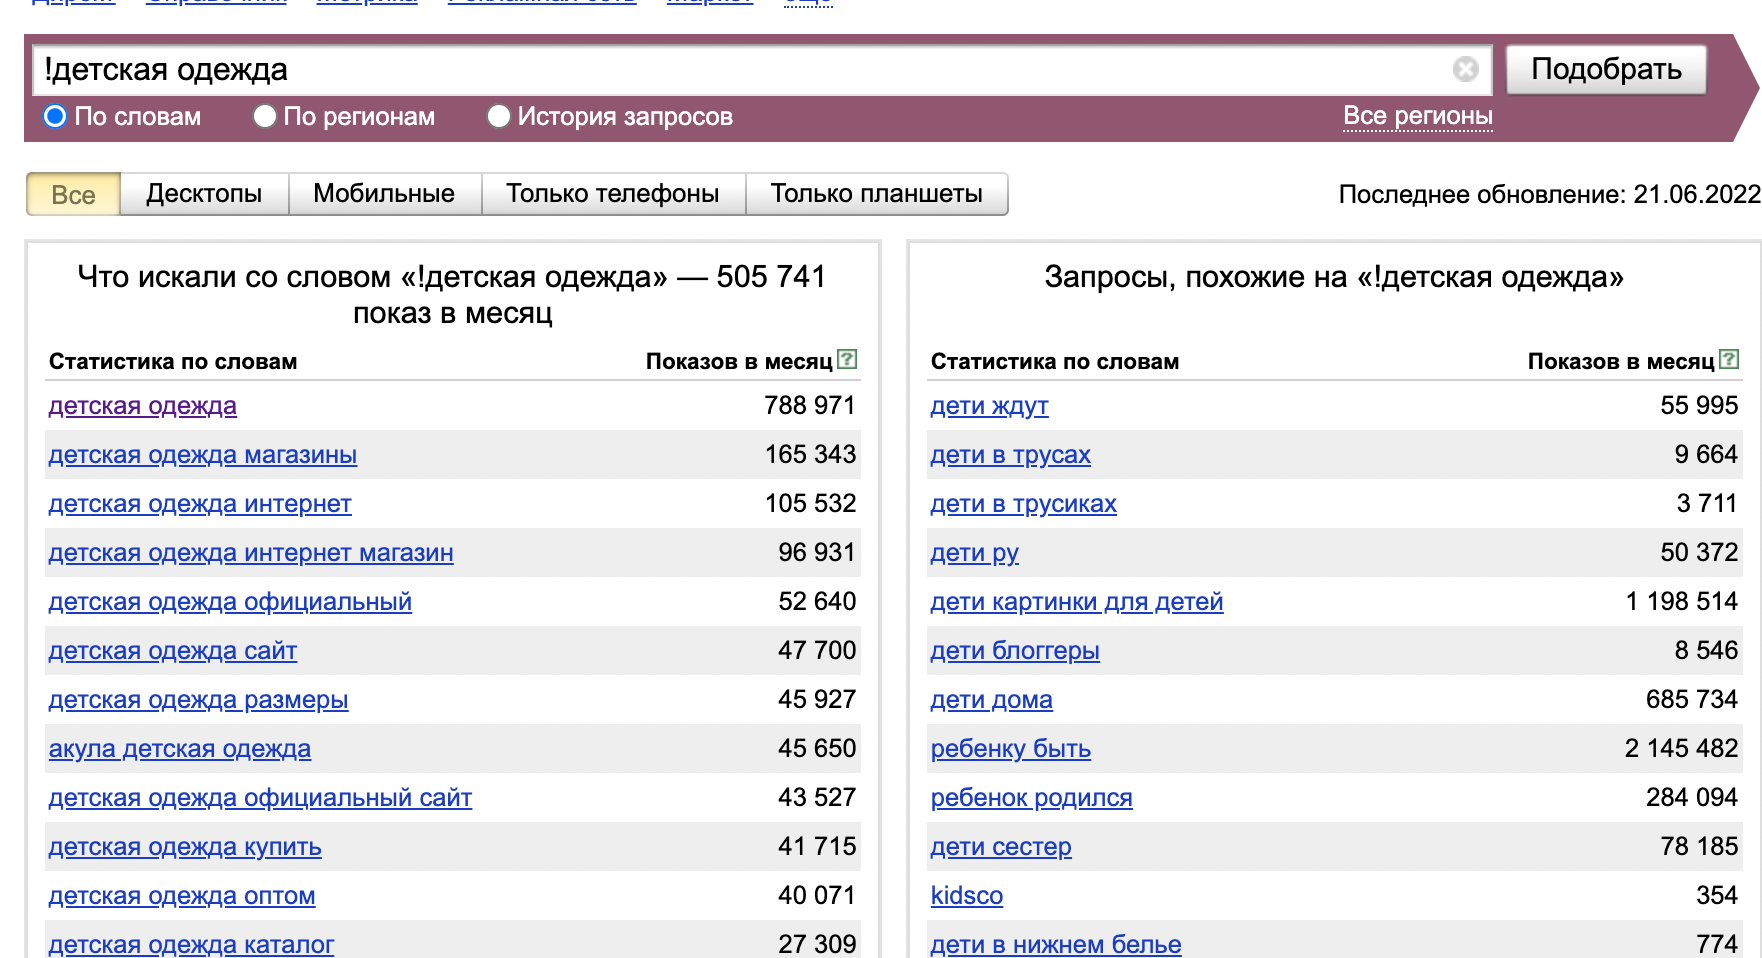Screen dimensions: 1762x958
Task: Click the '55 995' impressions value
Action: tap(1699, 405)
